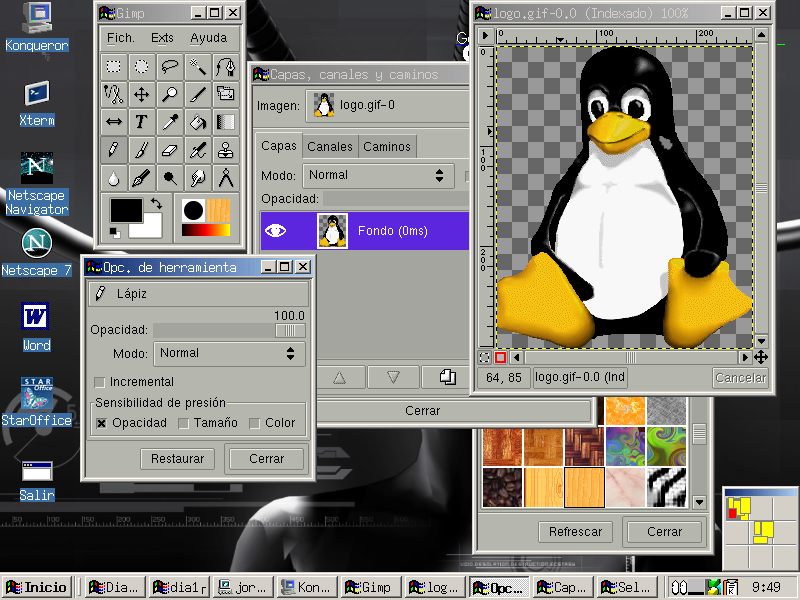Viewport: 800px width, 600px height.
Task: Select the Rectangle Select tool
Action: [114, 66]
